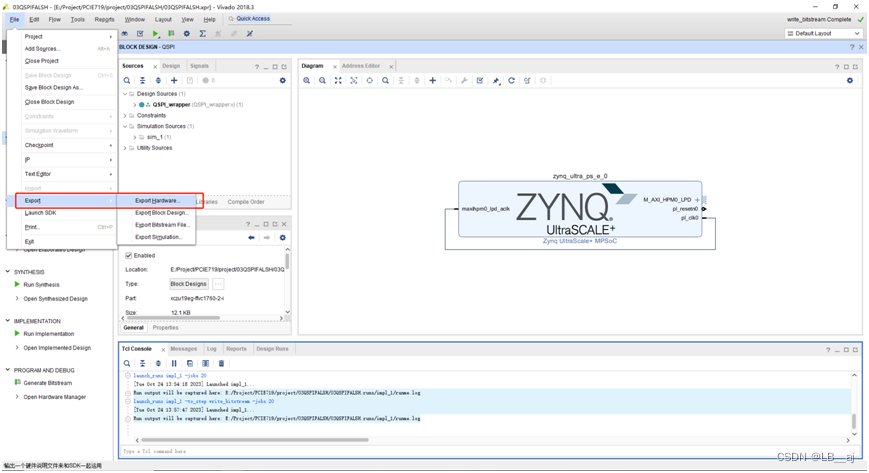The image size is (869, 473).
Task: Collapse Simulation Sources tree node
Action: click(x=125, y=126)
